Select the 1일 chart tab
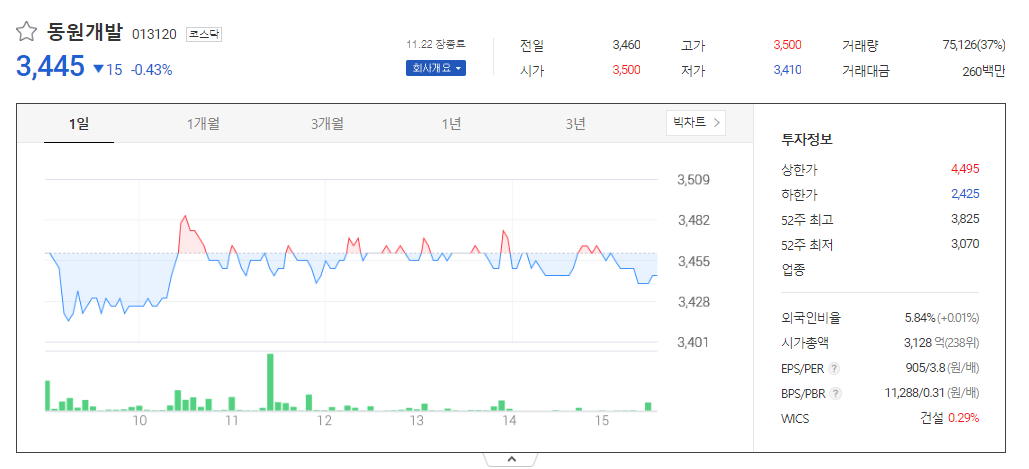Viewport: 1029px width, 469px height. point(79,123)
